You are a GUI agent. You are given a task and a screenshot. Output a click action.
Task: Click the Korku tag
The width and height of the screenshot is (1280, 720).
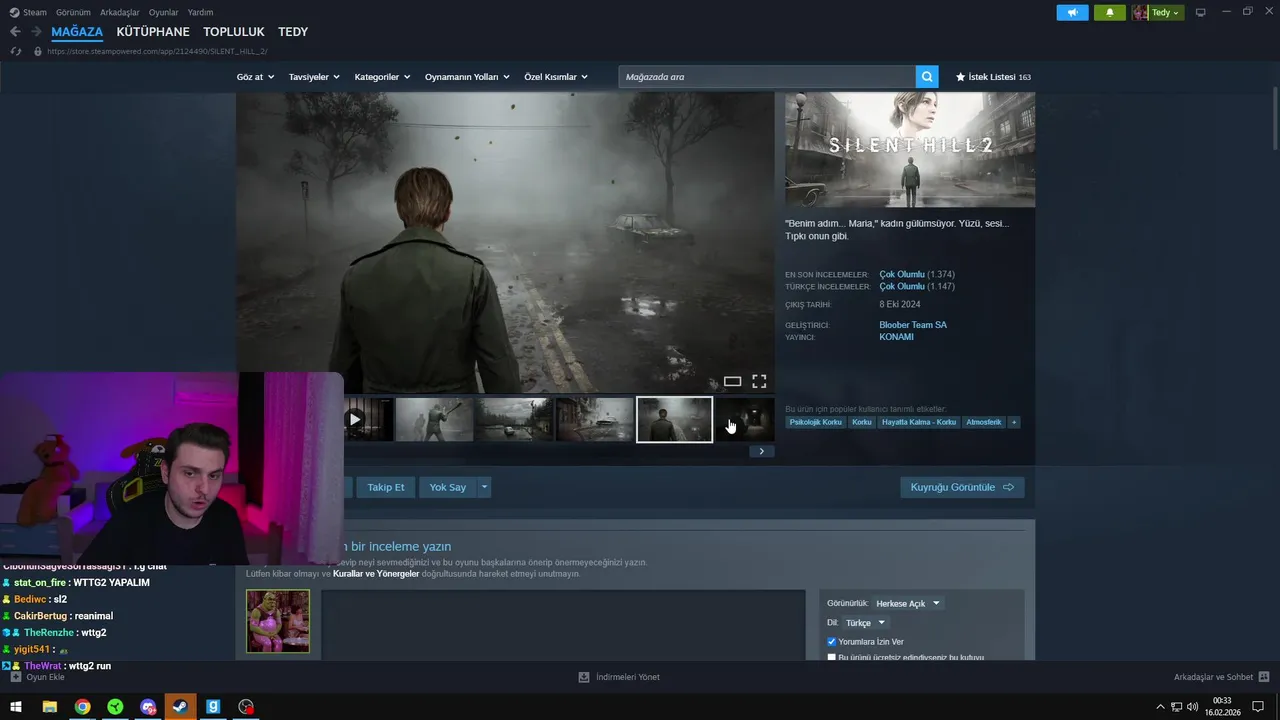point(862,422)
